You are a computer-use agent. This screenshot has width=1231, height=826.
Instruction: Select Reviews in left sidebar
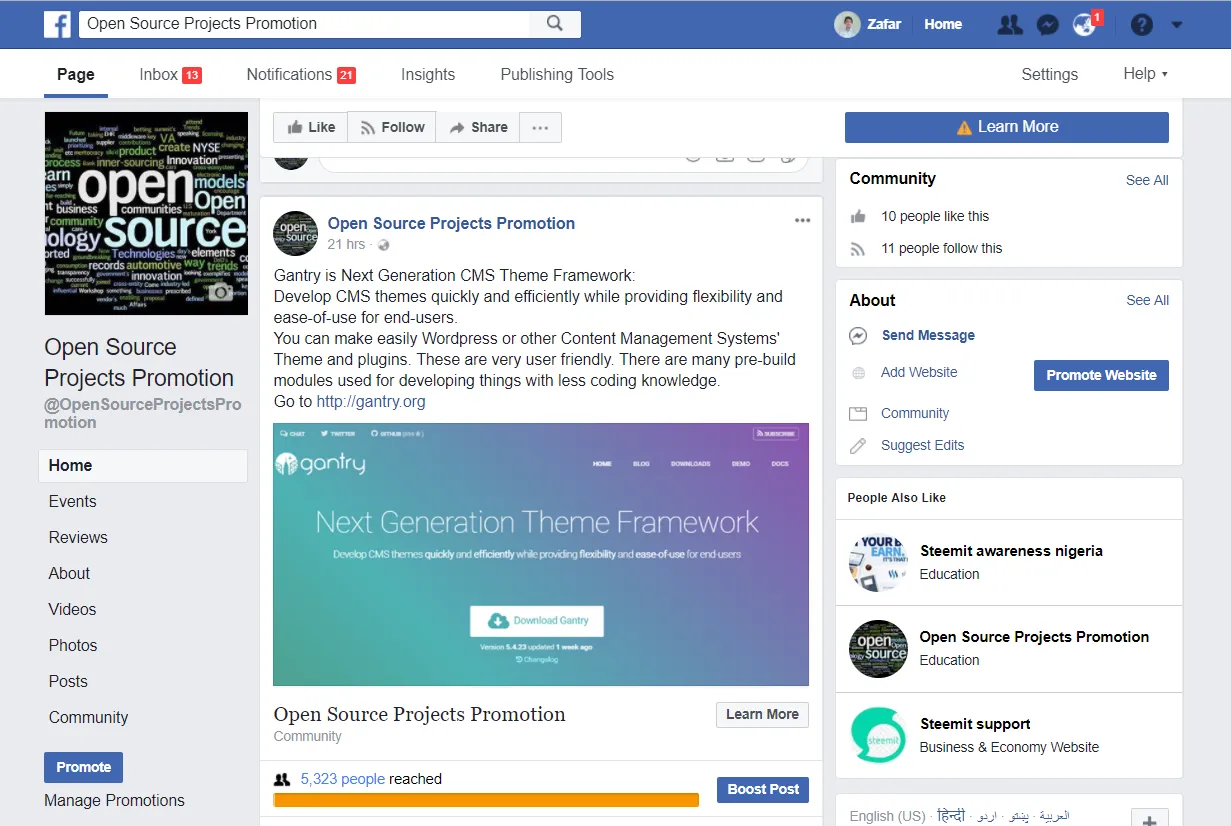pos(78,538)
